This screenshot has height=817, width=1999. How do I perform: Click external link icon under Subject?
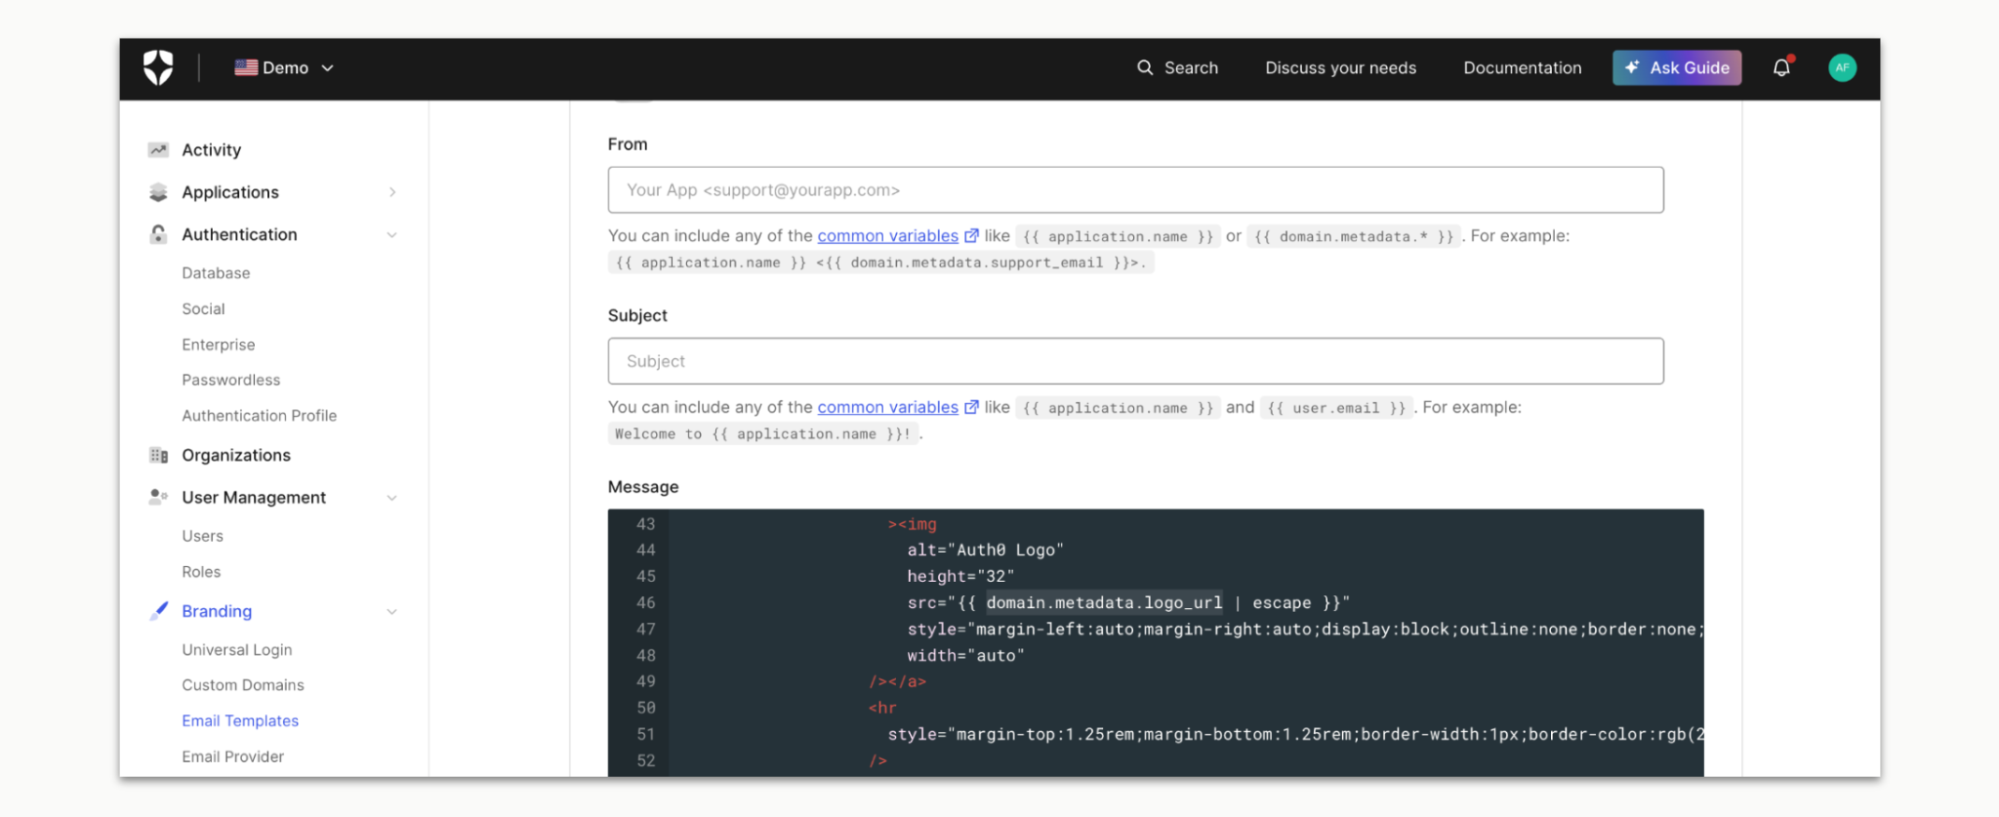(971, 407)
